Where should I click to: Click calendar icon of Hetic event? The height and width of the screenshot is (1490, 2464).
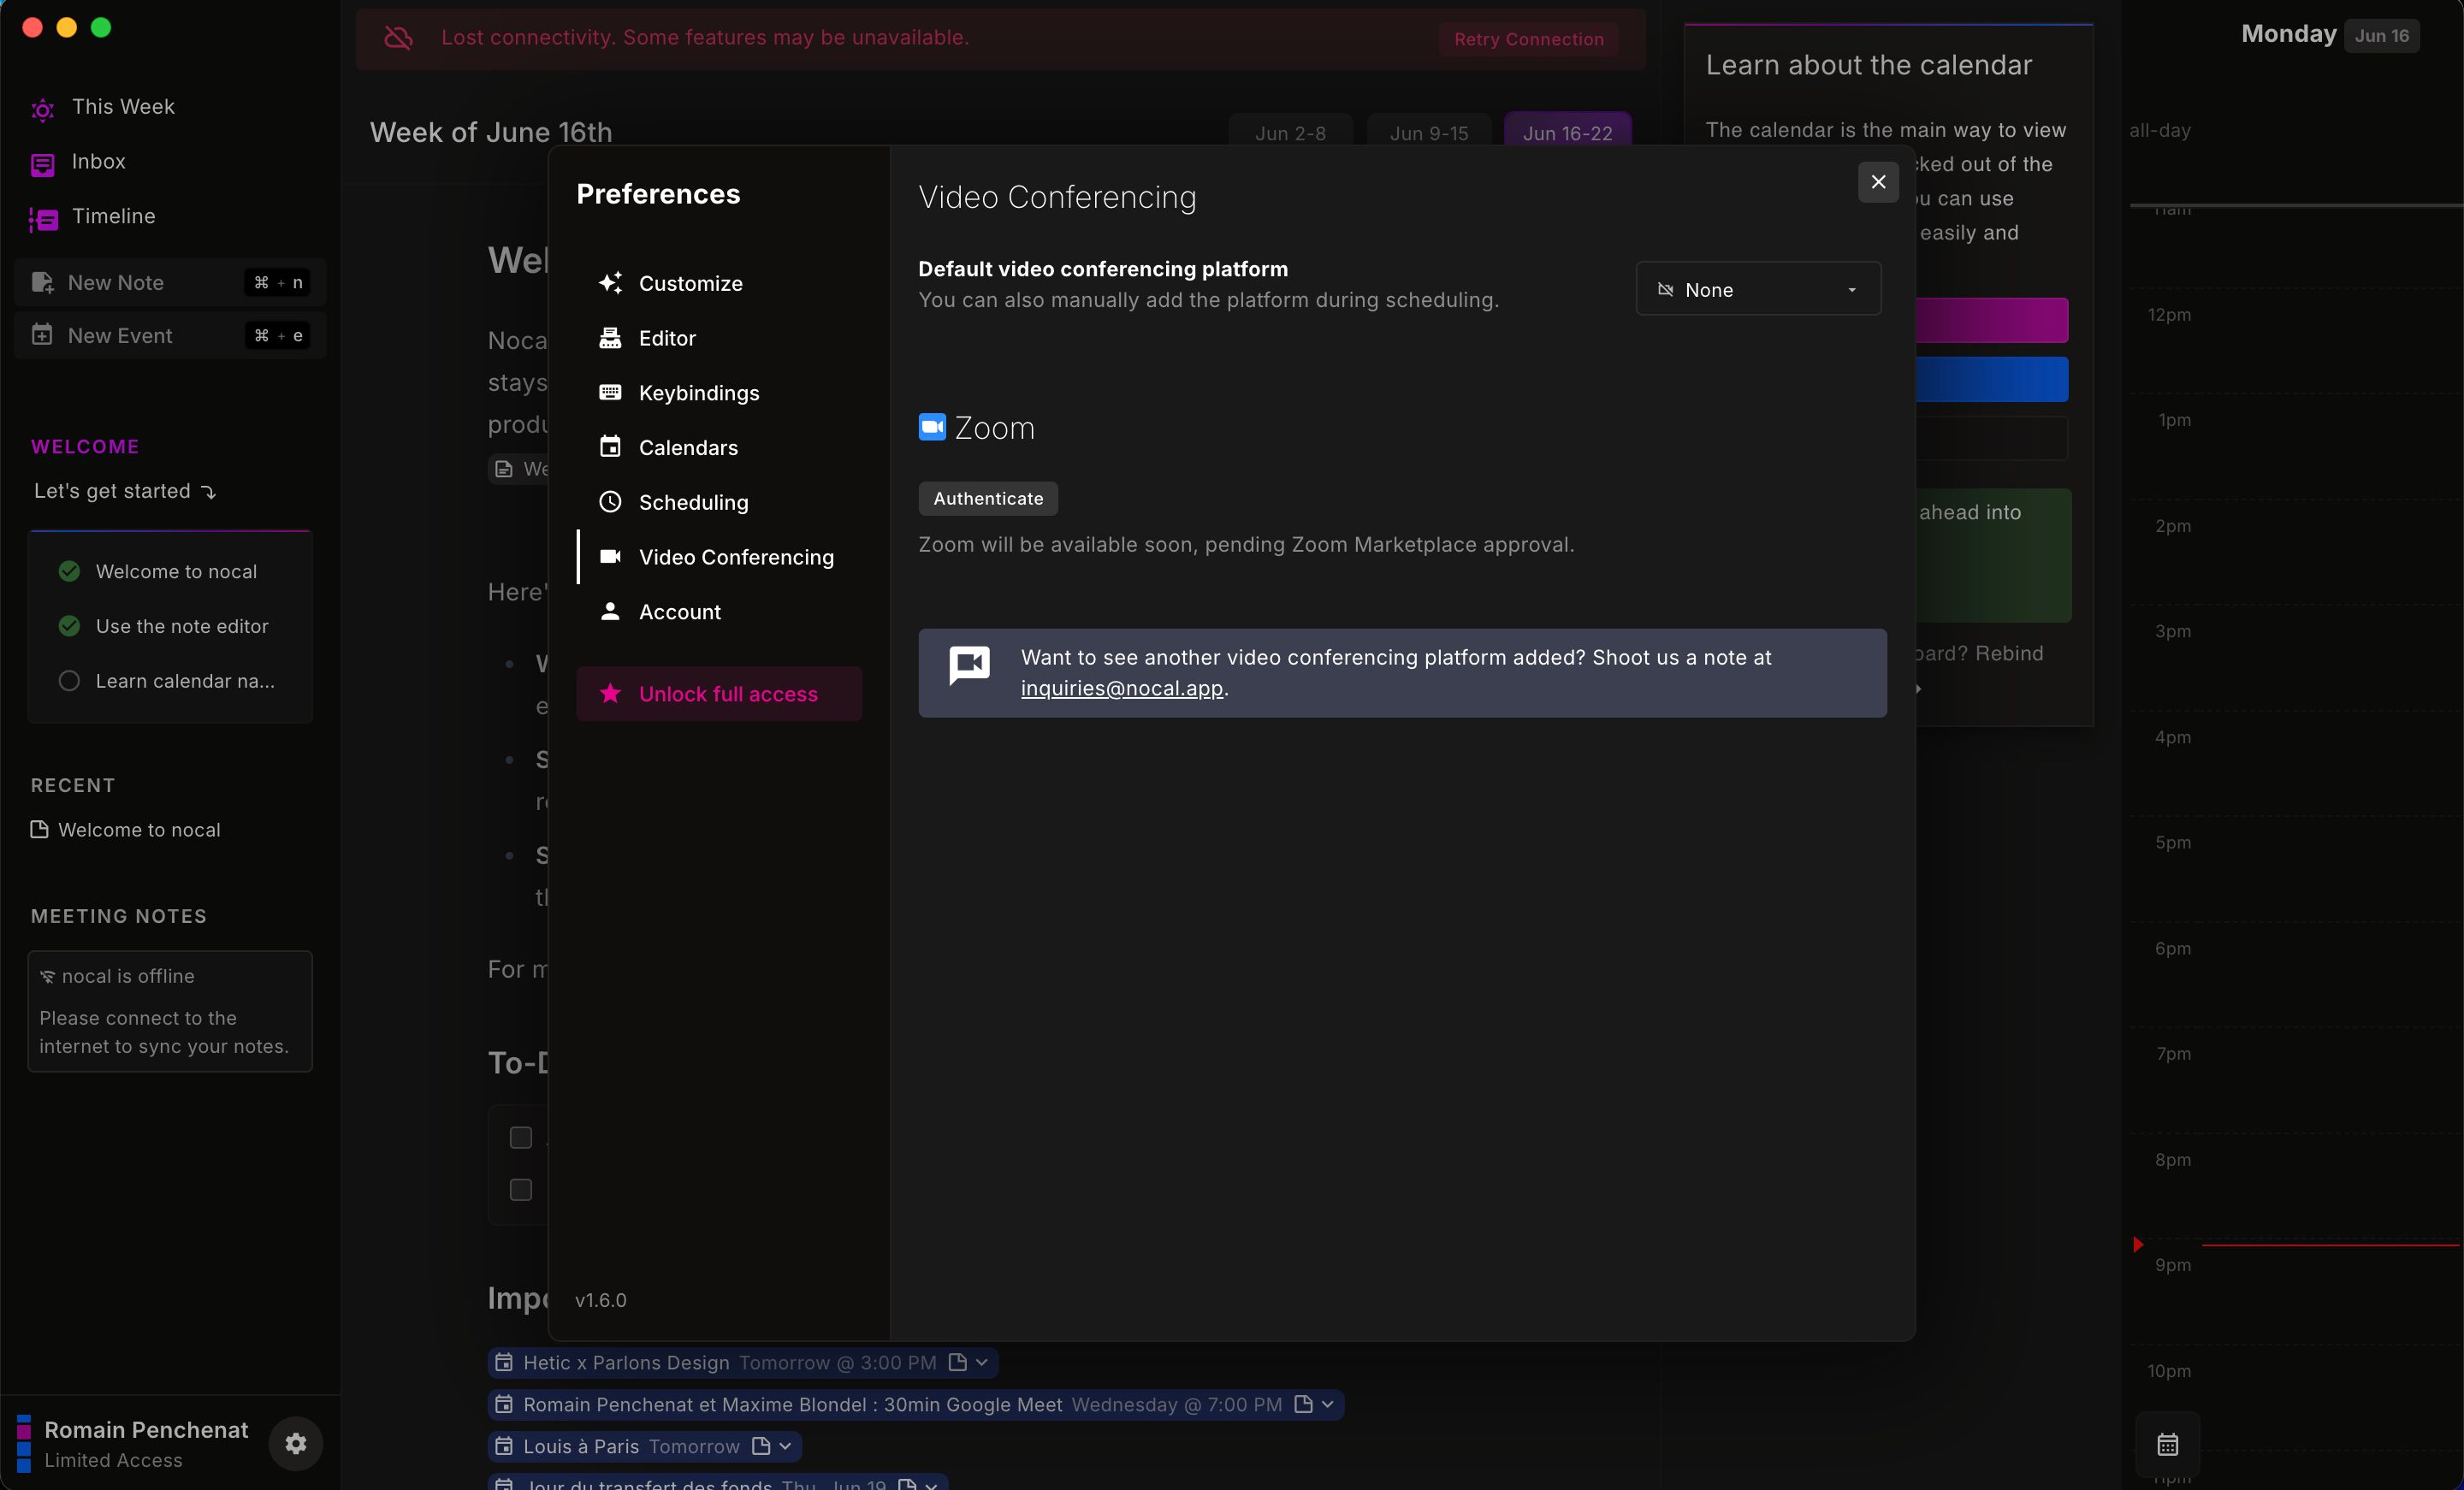click(504, 1362)
